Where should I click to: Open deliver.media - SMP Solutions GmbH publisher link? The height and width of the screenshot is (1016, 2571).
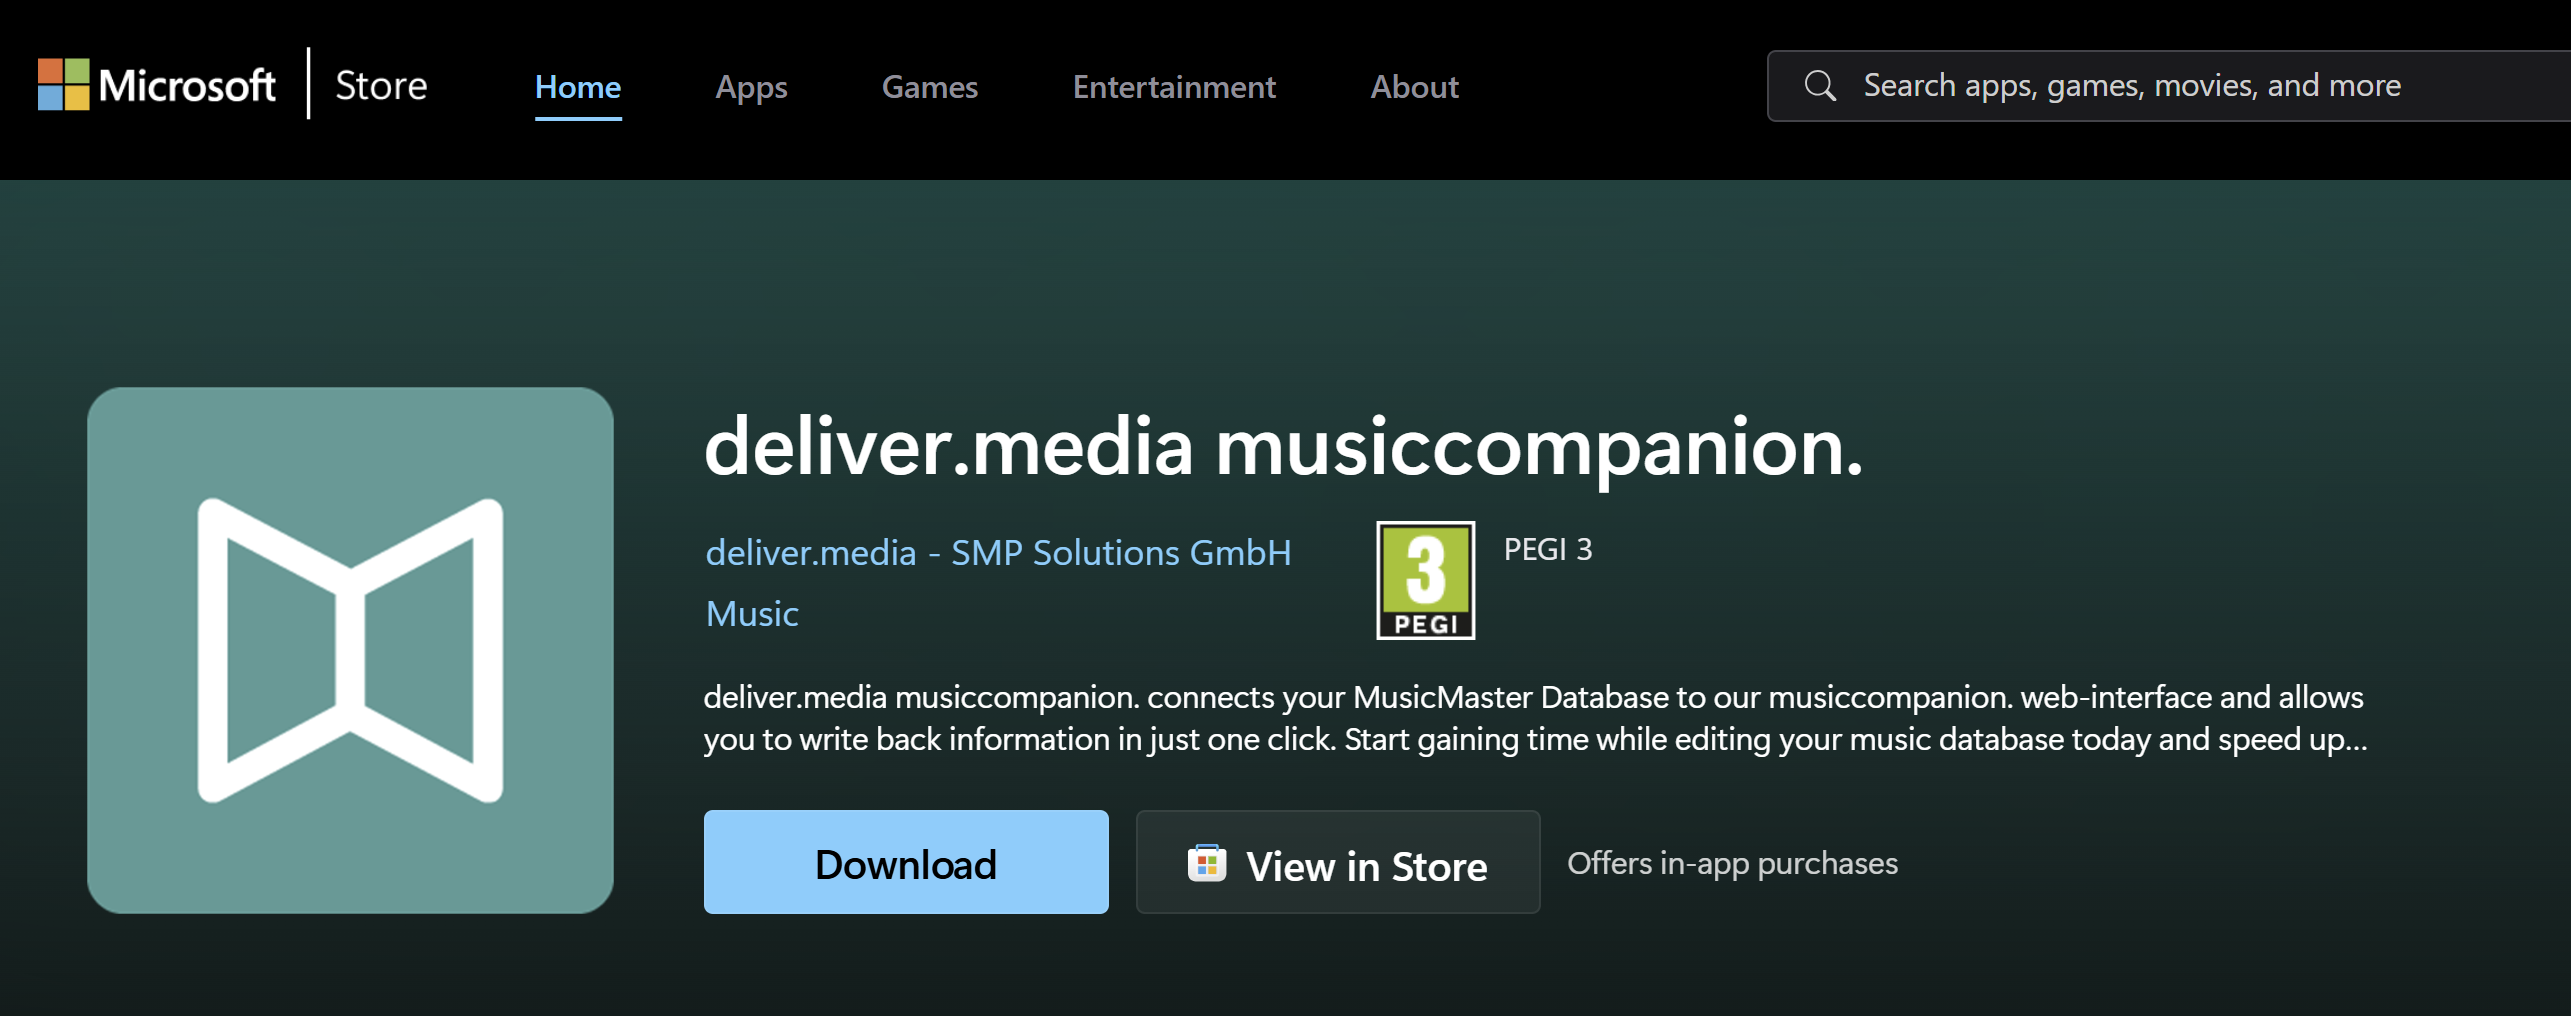point(998,553)
